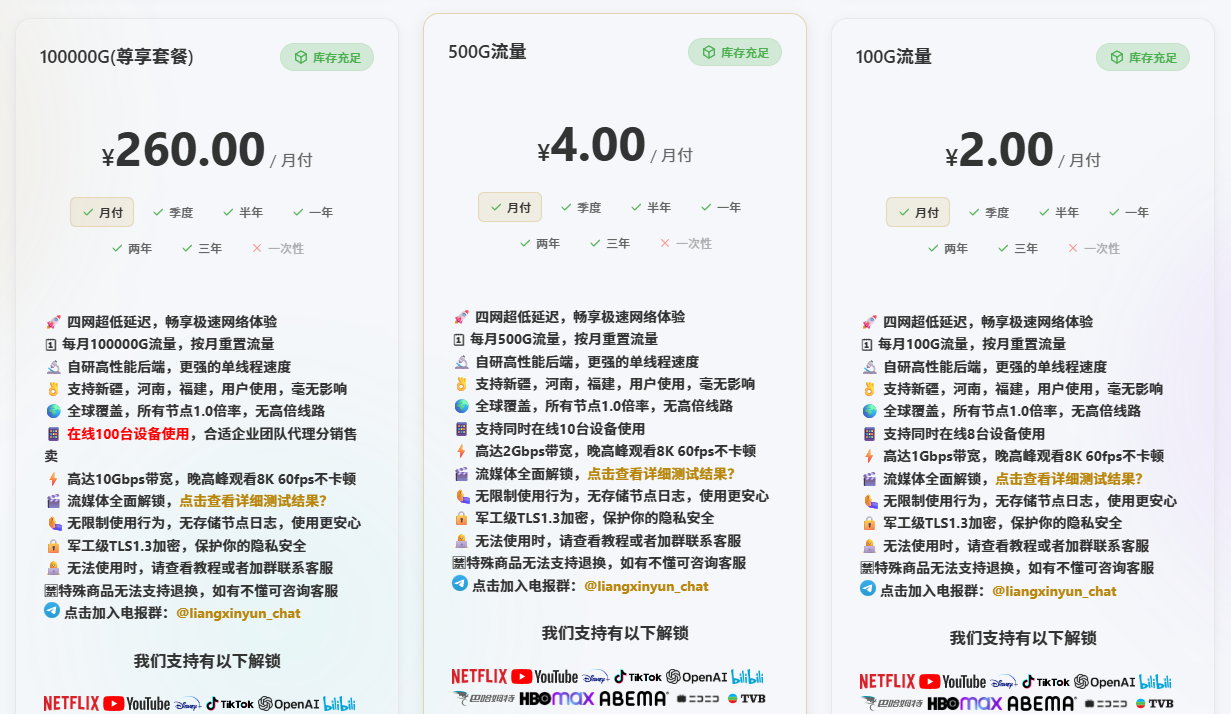Choose 两年 billing on the 500G流量 plan
Screen dimensions: 1231x714
point(540,243)
